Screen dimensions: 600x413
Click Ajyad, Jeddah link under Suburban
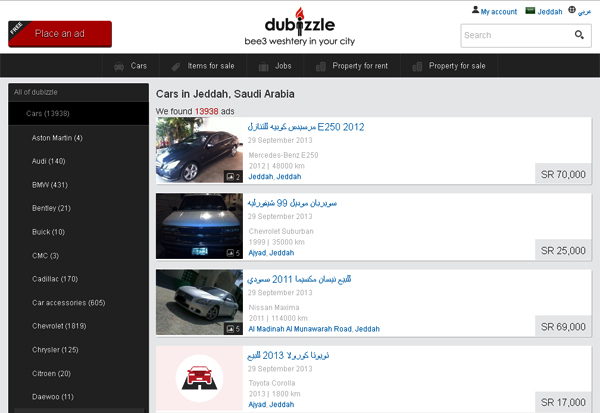[271, 253]
